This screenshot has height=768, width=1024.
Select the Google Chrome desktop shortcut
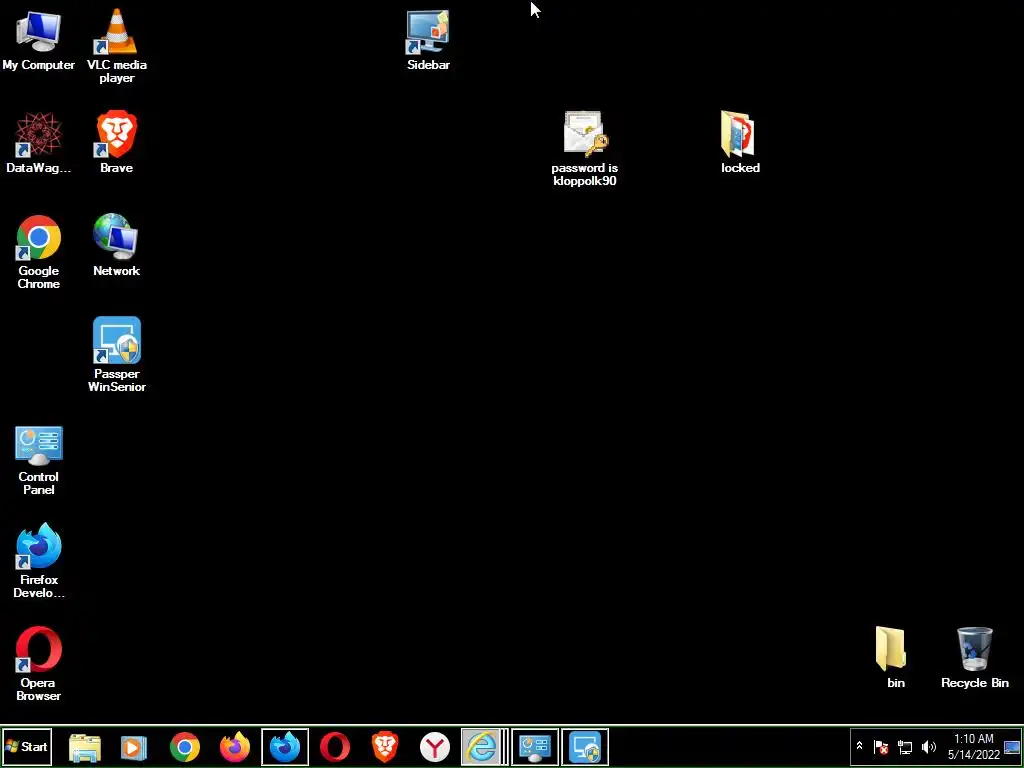pos(39,251)
